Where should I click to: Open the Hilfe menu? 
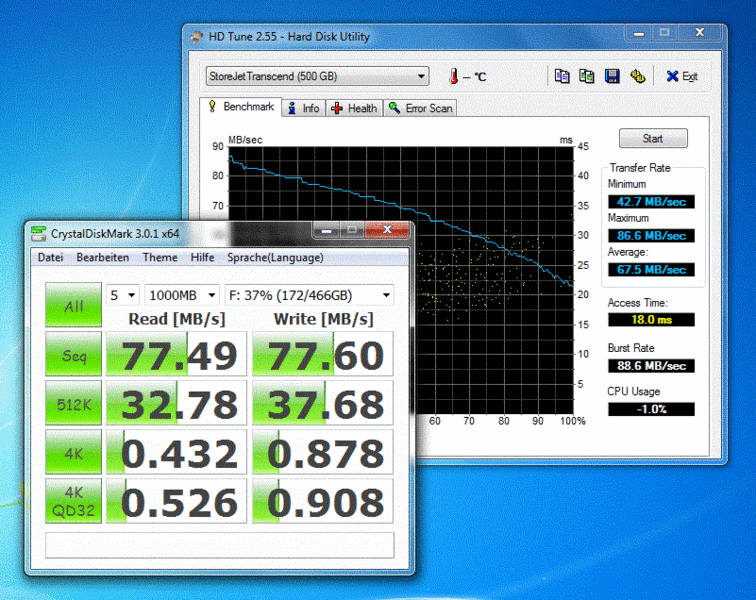pos(202,258)
